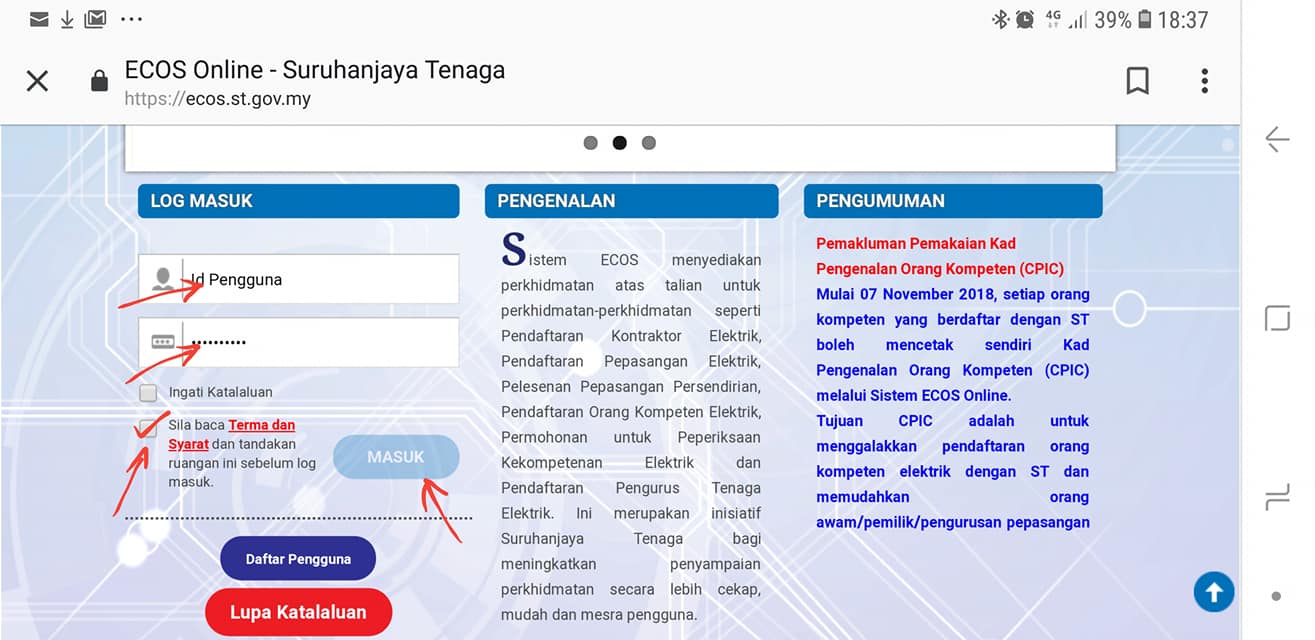Screen dimensions: 1315x640
Task: Tap the Android recent apps button
Action: click(x=1277, y=497)
